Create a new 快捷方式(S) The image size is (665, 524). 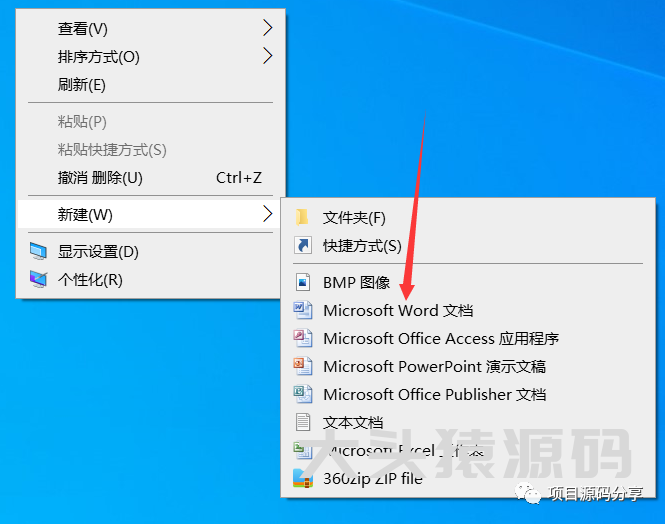pos(468,245)
